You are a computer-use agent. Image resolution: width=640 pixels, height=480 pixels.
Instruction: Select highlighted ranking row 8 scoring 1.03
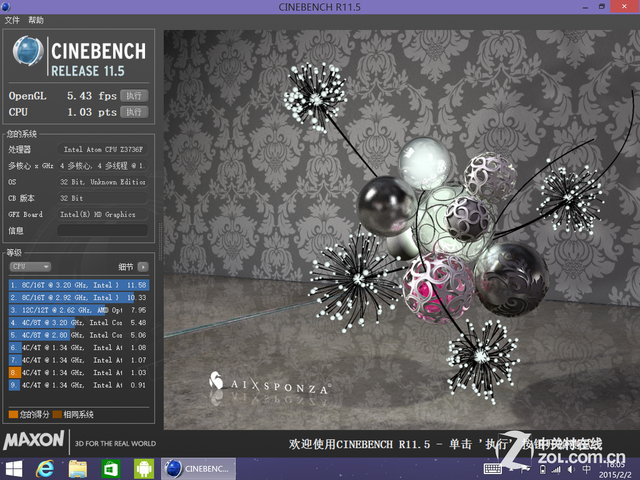(x=79, y=373)
